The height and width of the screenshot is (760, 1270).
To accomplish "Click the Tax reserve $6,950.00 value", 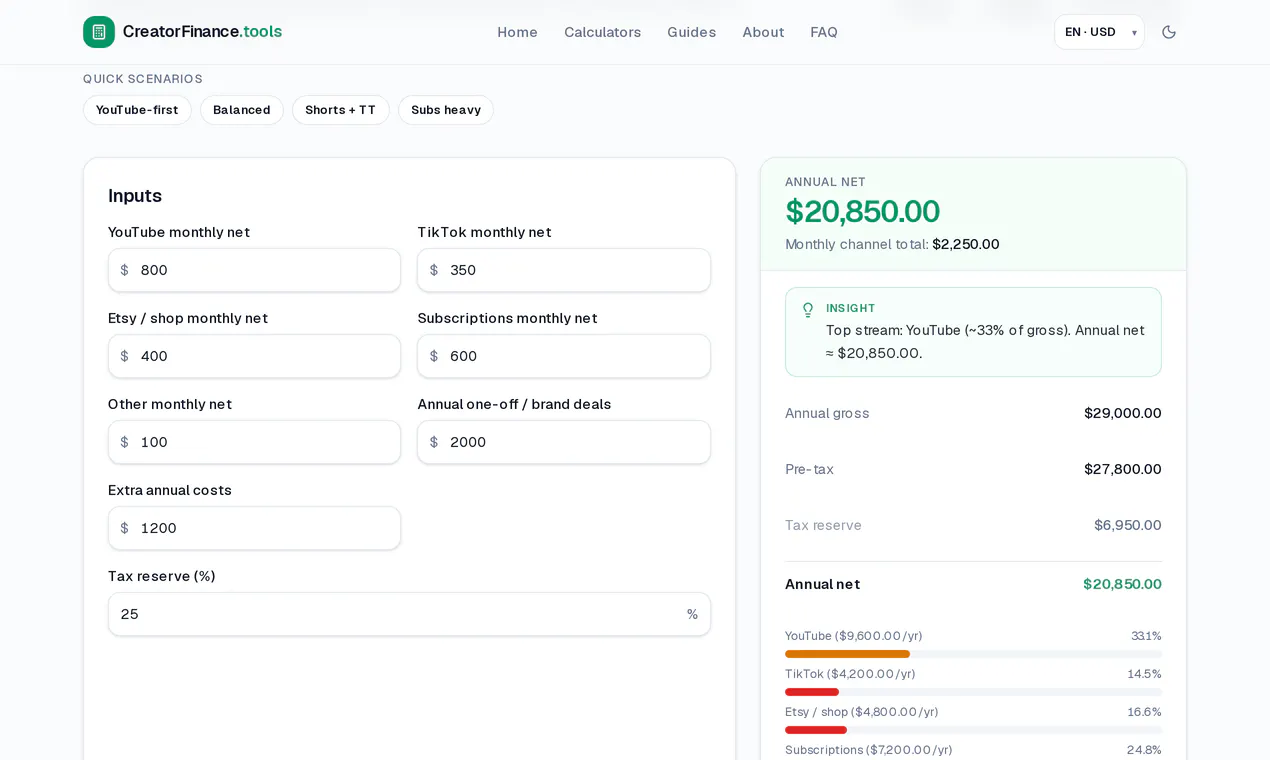I will pyautogui.click(x=1127, y=525).
